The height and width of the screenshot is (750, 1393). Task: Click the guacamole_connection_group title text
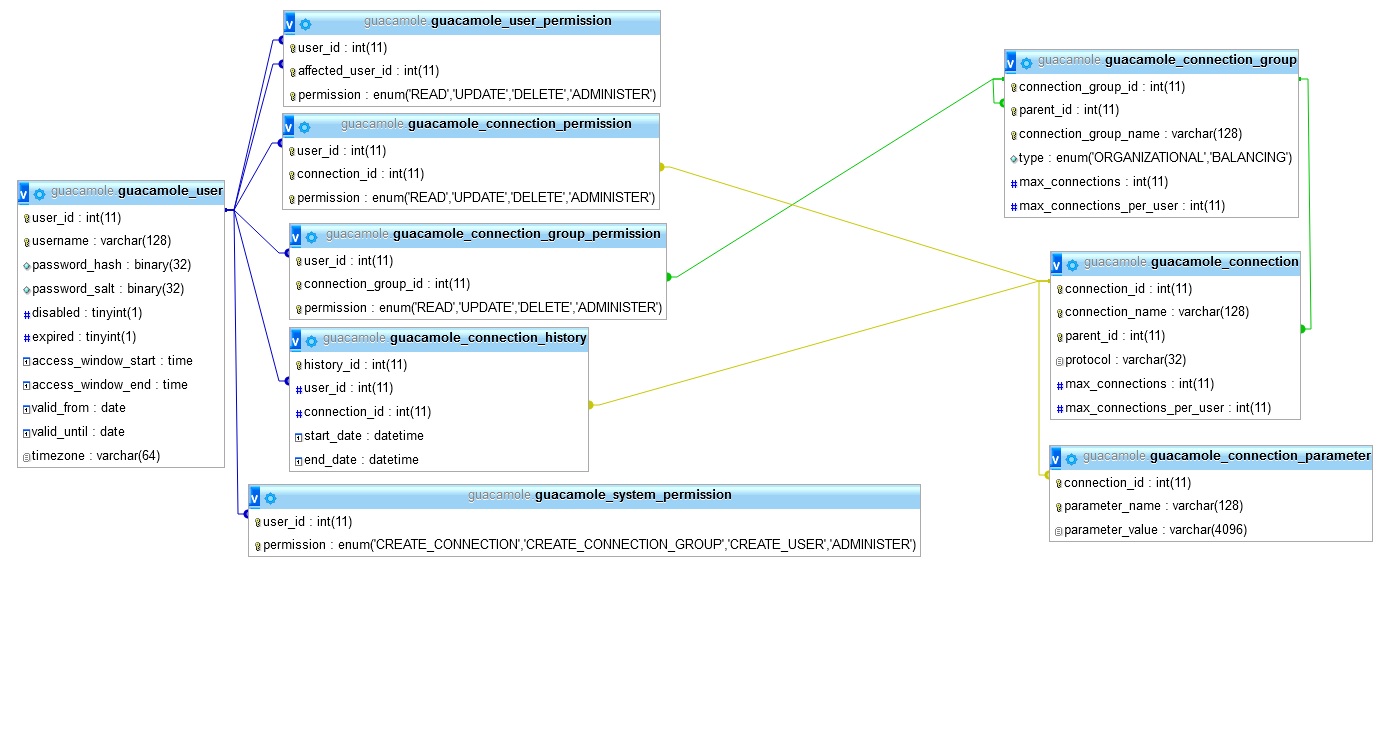click(x=1200, y=60)
